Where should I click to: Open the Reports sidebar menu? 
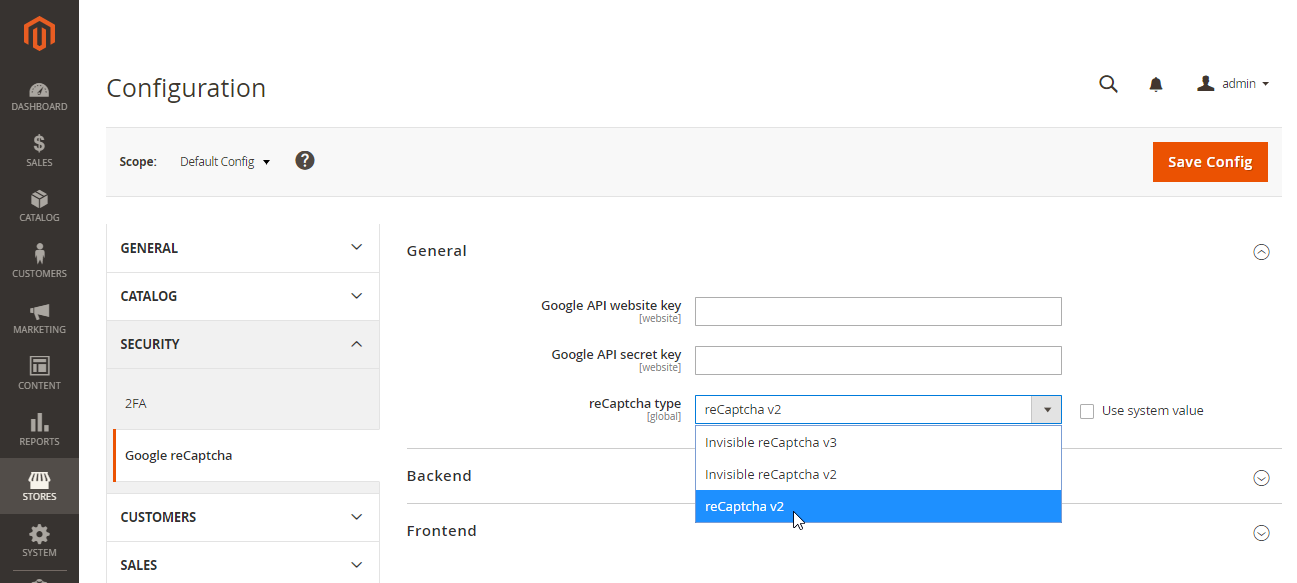click(39, 430)
